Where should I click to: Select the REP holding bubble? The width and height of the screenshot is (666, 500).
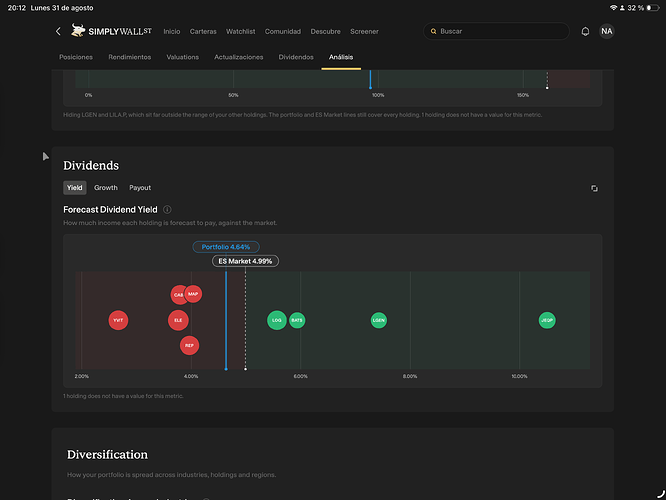pos(189,345)
